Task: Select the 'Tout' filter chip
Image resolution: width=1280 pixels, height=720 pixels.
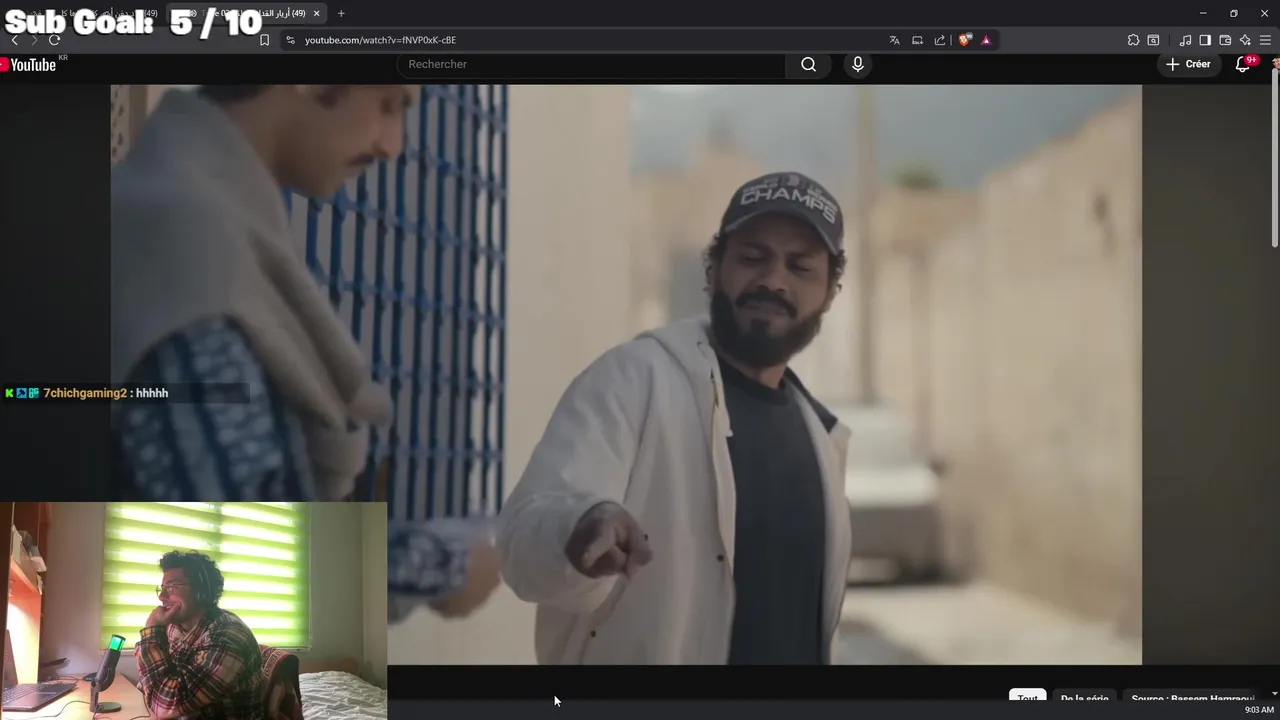Action: tap(1027, 697)
